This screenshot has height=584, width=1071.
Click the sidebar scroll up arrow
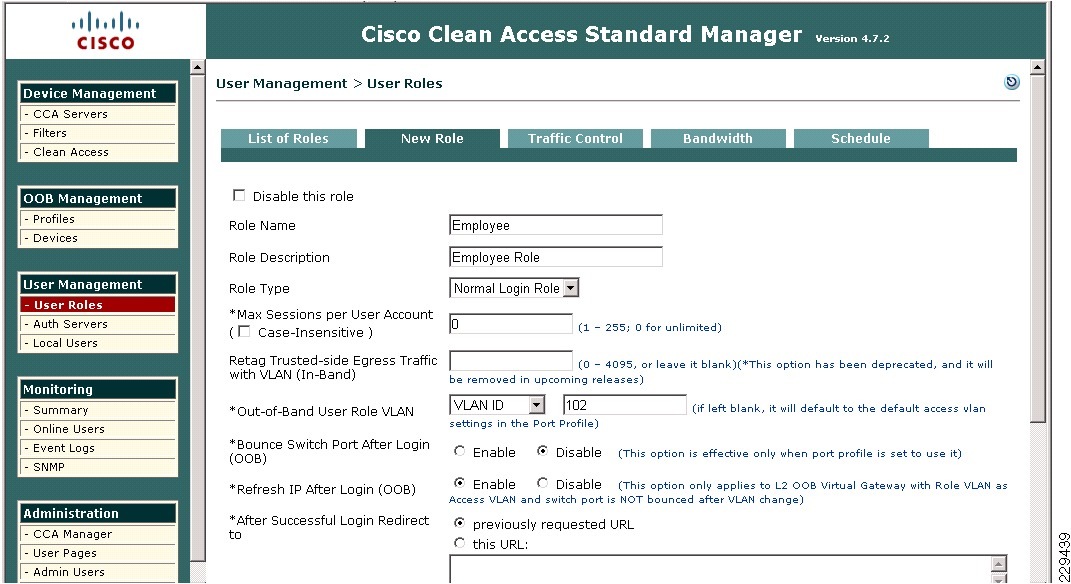tap(197, 68)
